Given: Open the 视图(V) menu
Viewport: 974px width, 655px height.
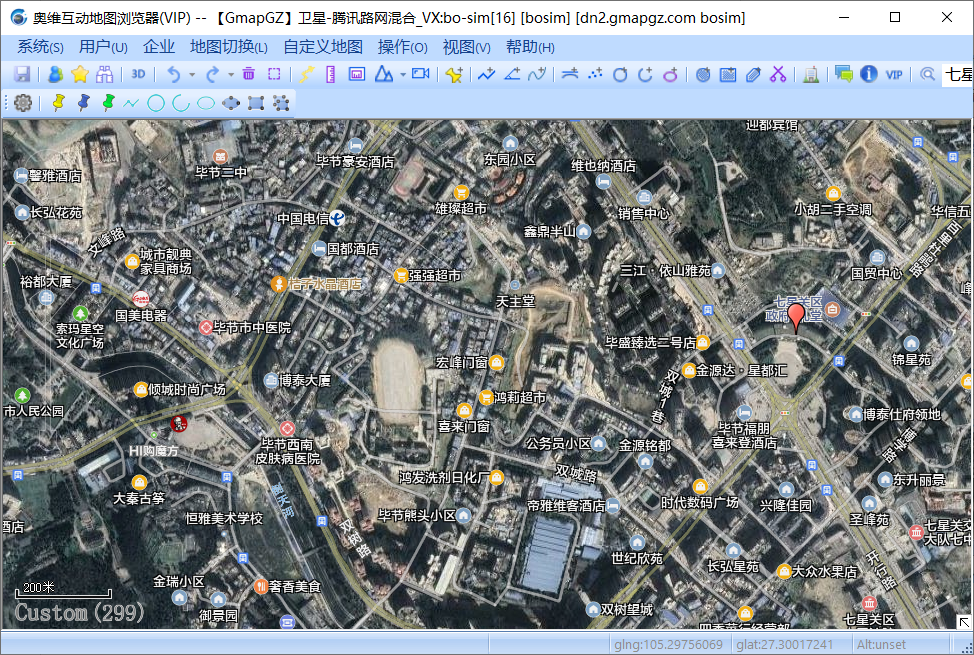Looking at the screenshot, I should click(x=467, y=47).
